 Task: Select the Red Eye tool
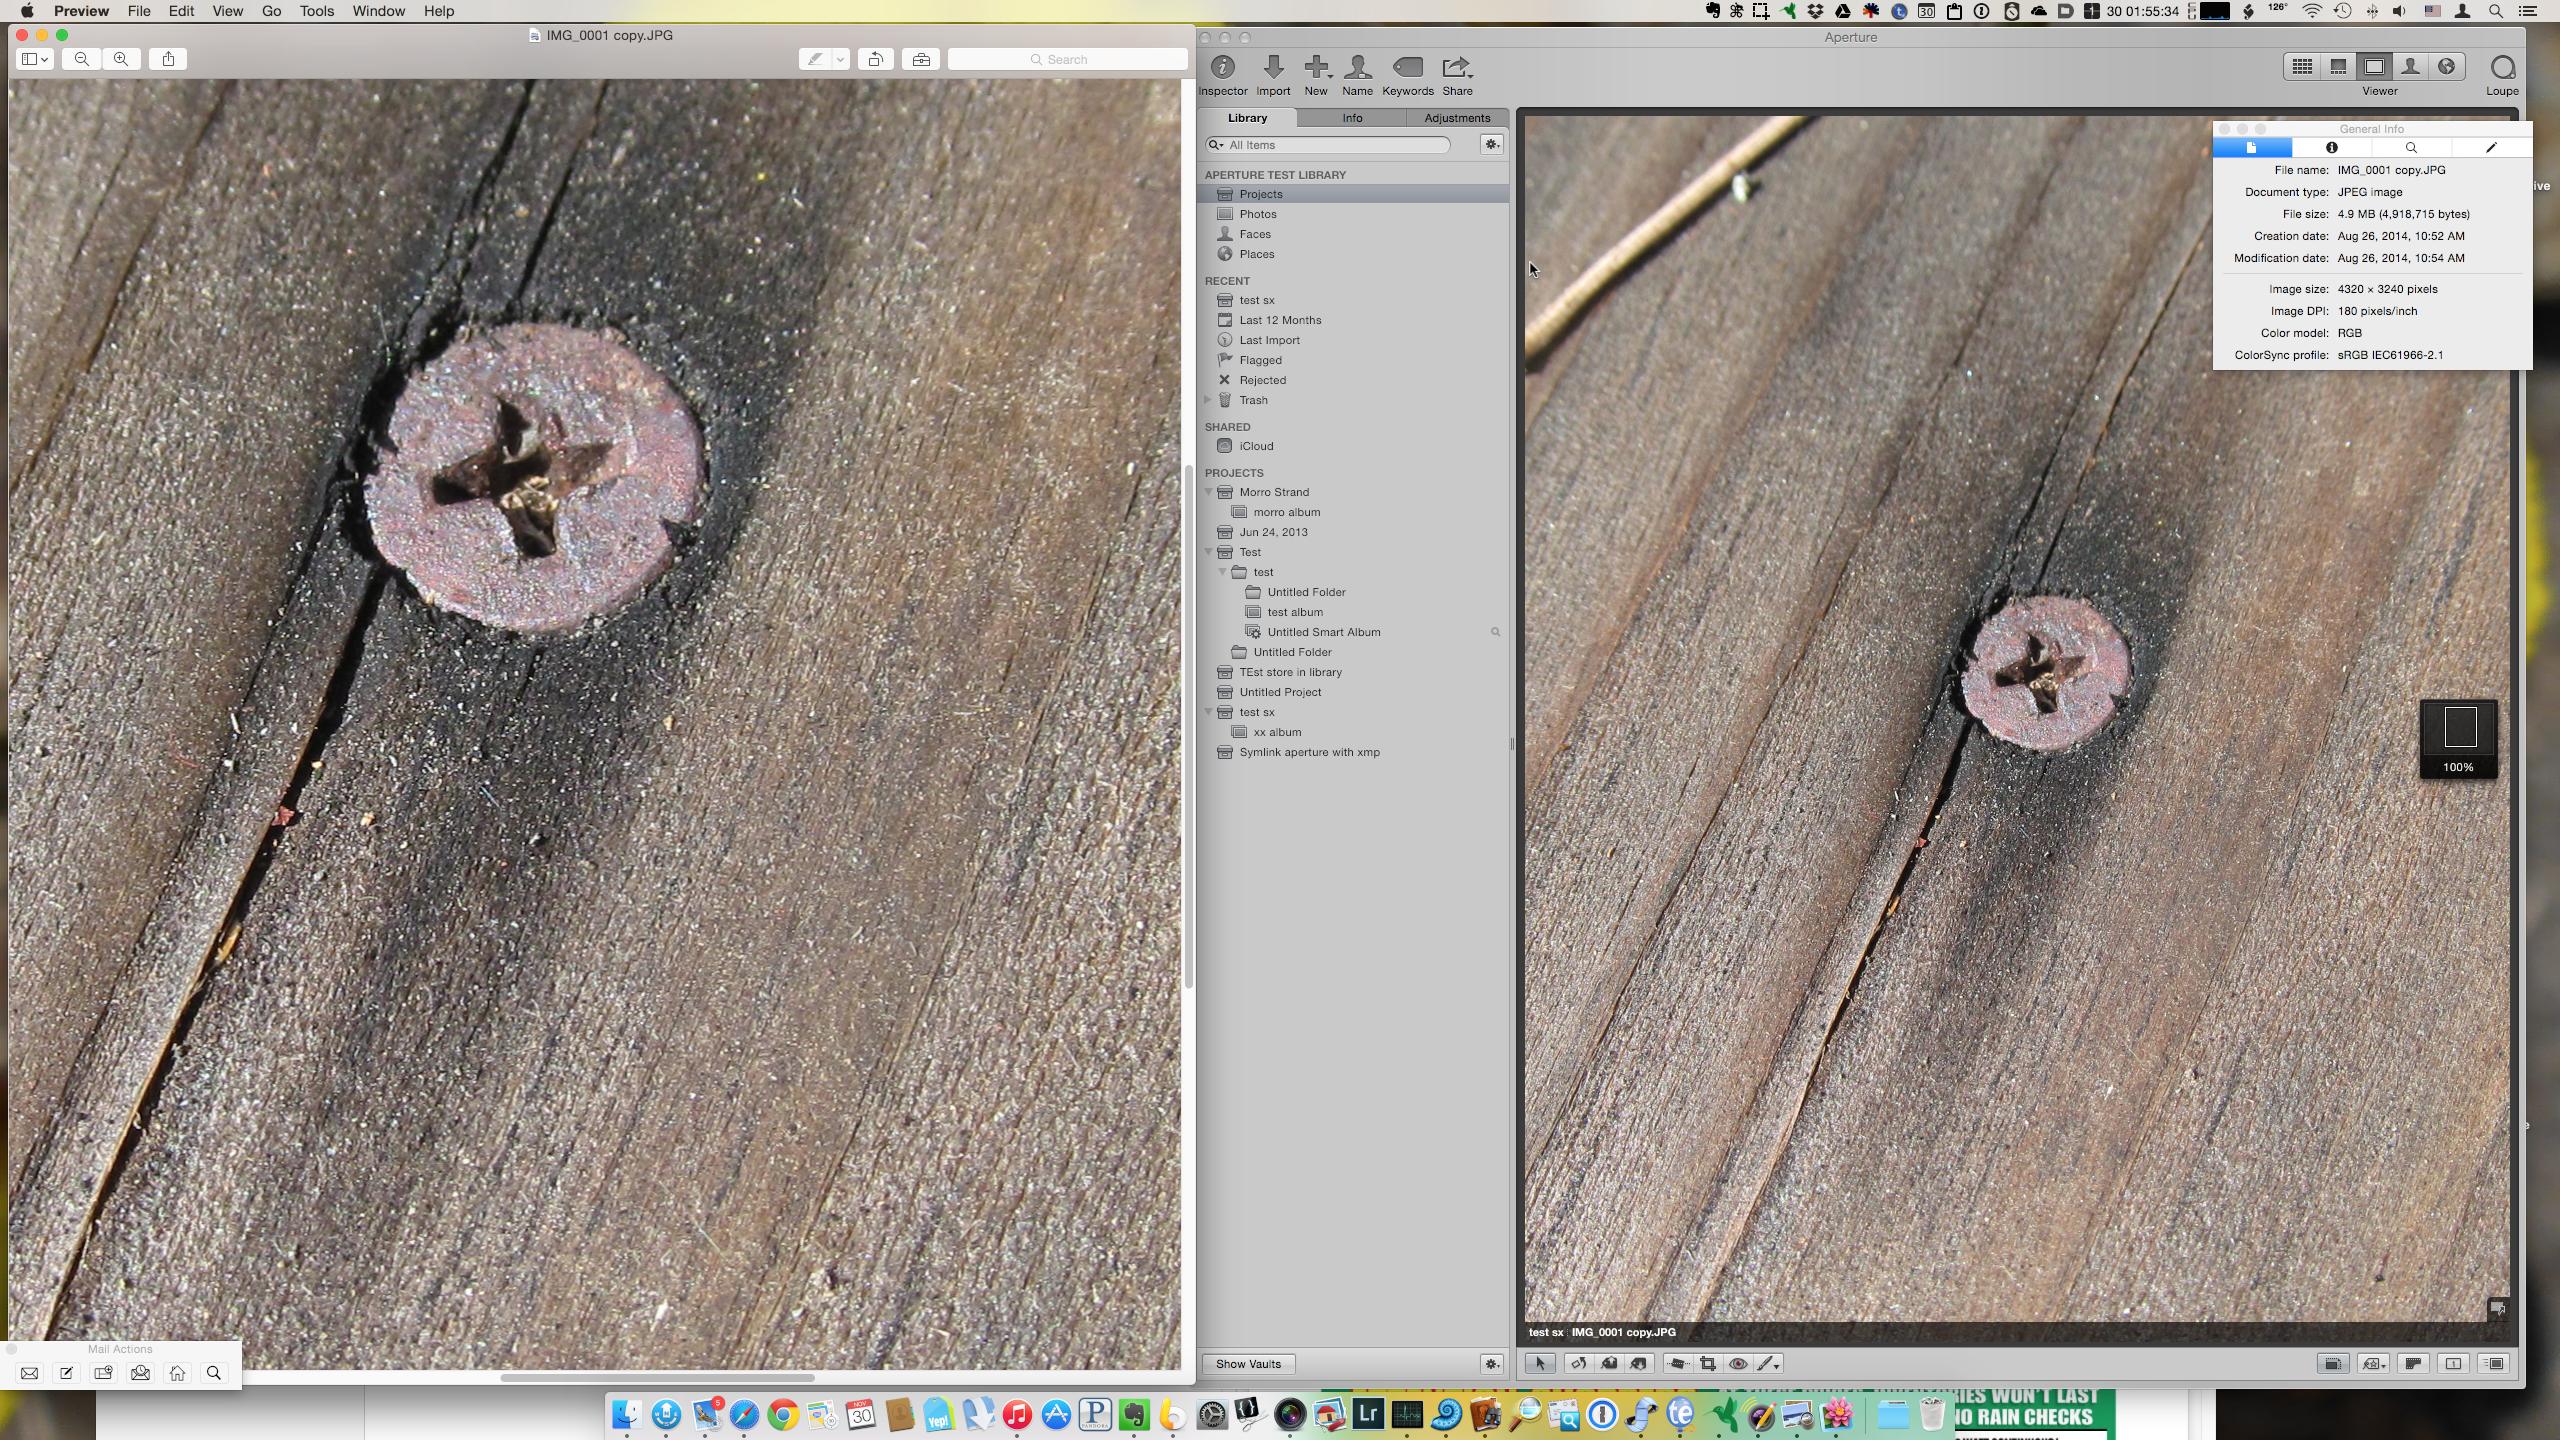coord(1738,1364)
